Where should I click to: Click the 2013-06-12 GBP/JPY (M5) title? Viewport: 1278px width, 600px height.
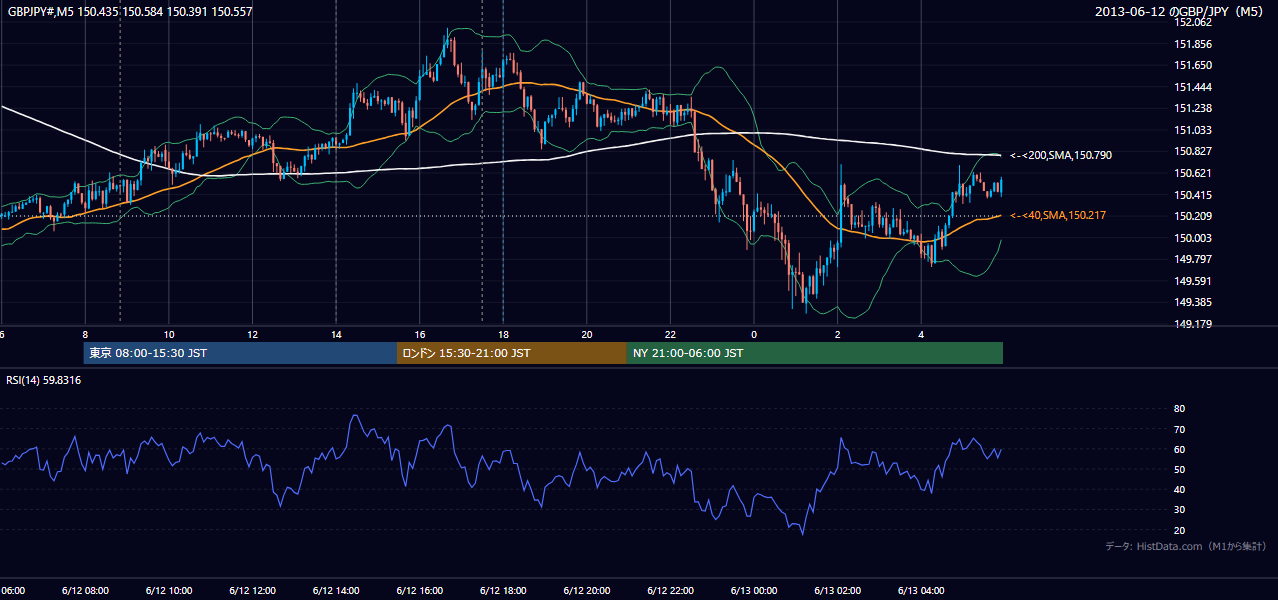[x=1181, y=12]
